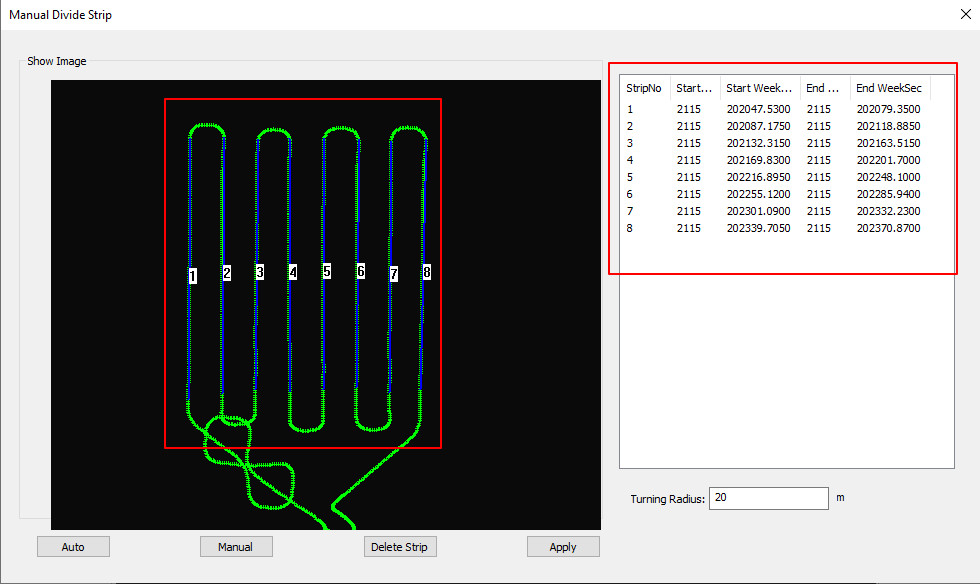Click the Auto button
This screenshot has height=584, width=980.
(x=73, y=547)
